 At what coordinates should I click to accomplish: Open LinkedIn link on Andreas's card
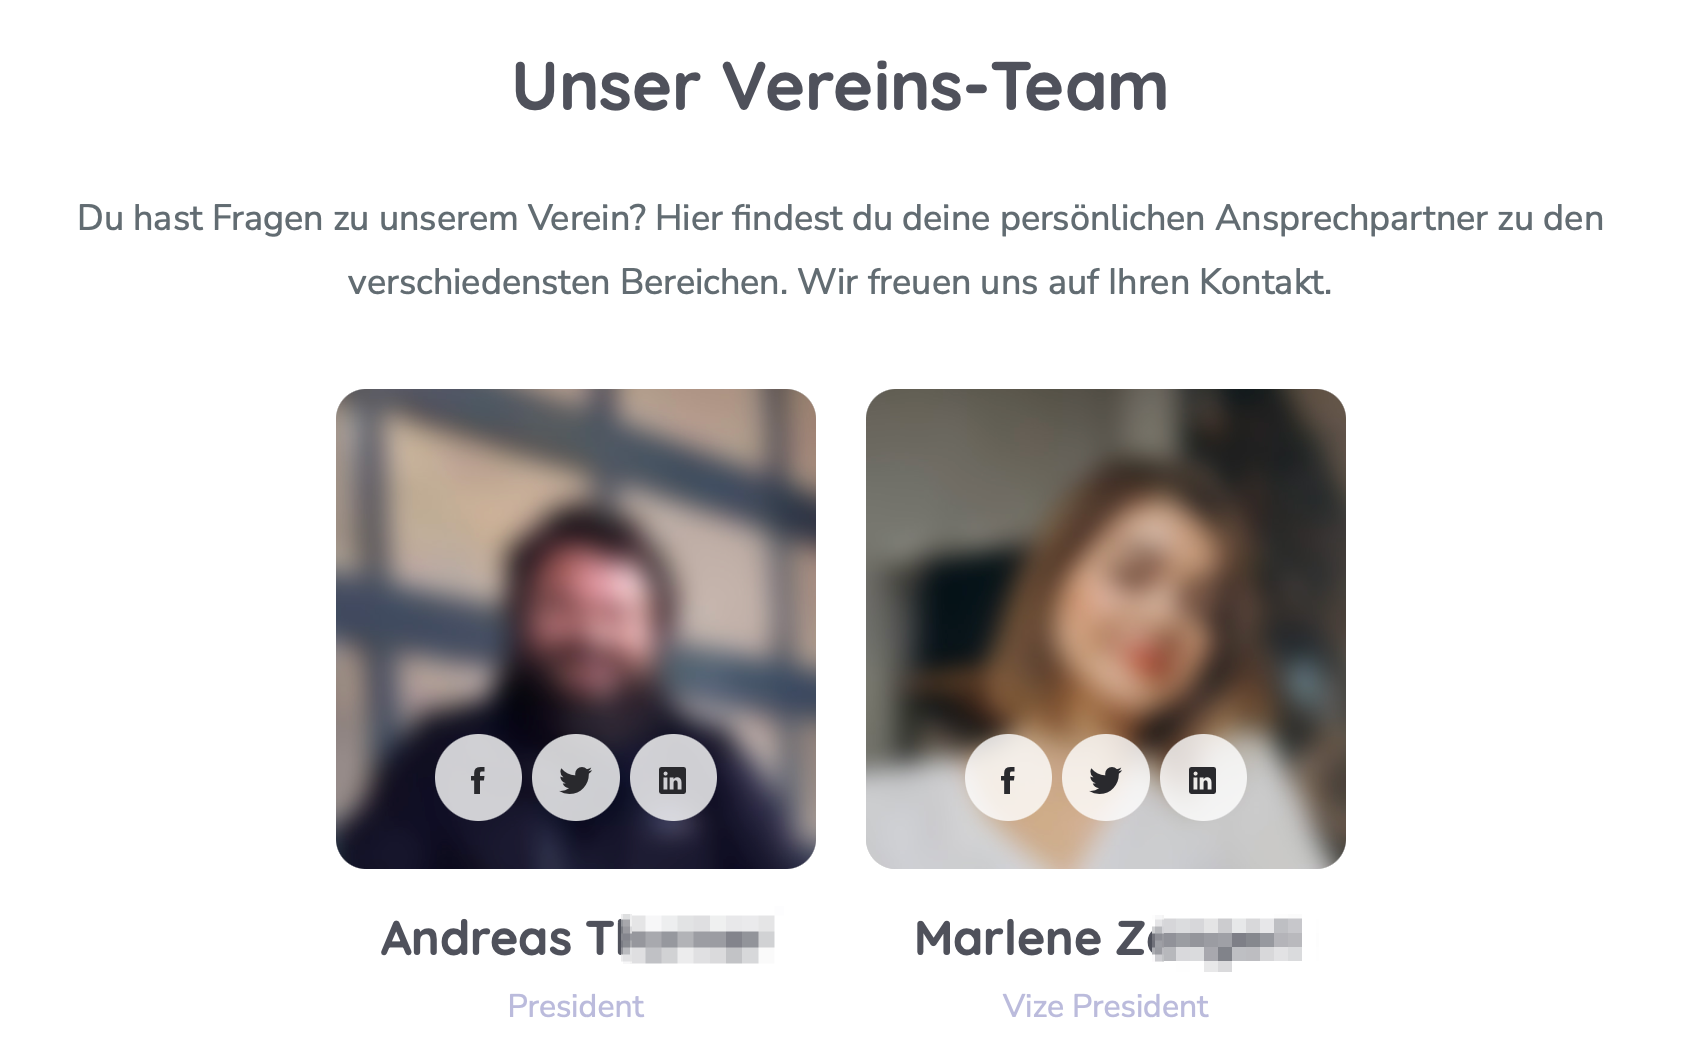coord(673,778)
